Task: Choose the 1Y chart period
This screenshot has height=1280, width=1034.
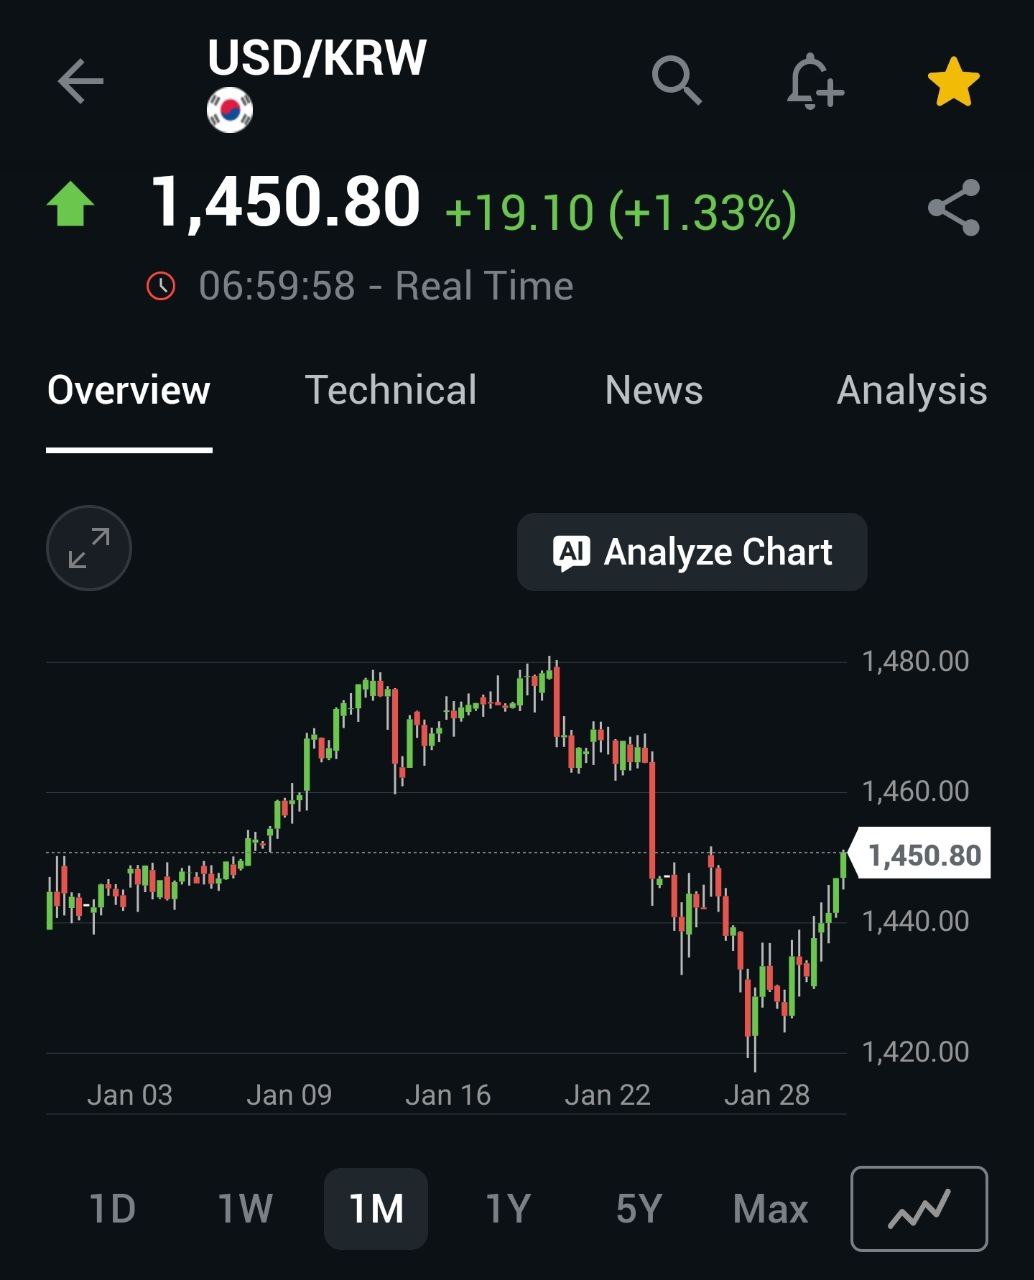Action: 507,1209
